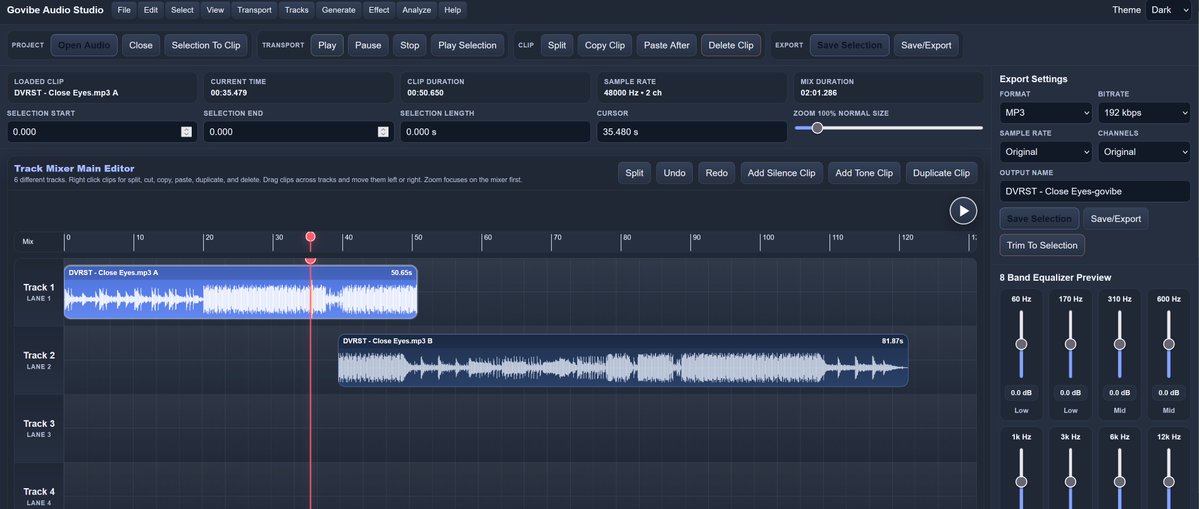The height and width of the screenshot is (509, 1199).
Task: Click the zoom slider handle
Action: [817, 128]
